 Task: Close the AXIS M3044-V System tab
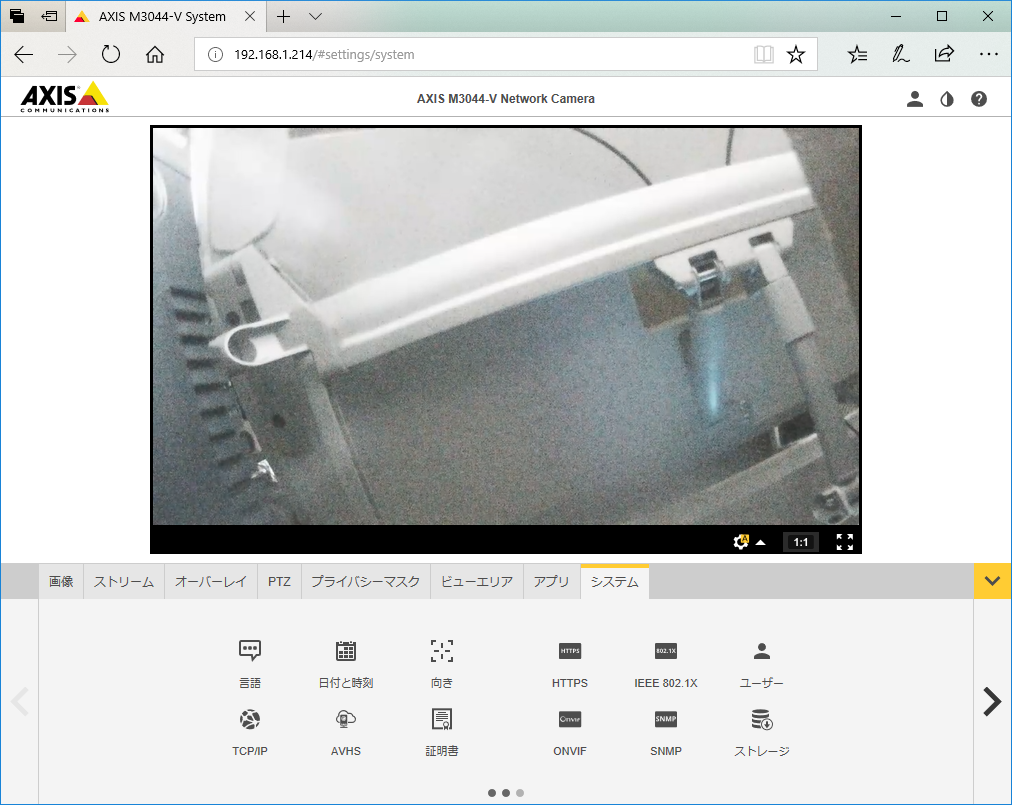click(x=250, y=16)
